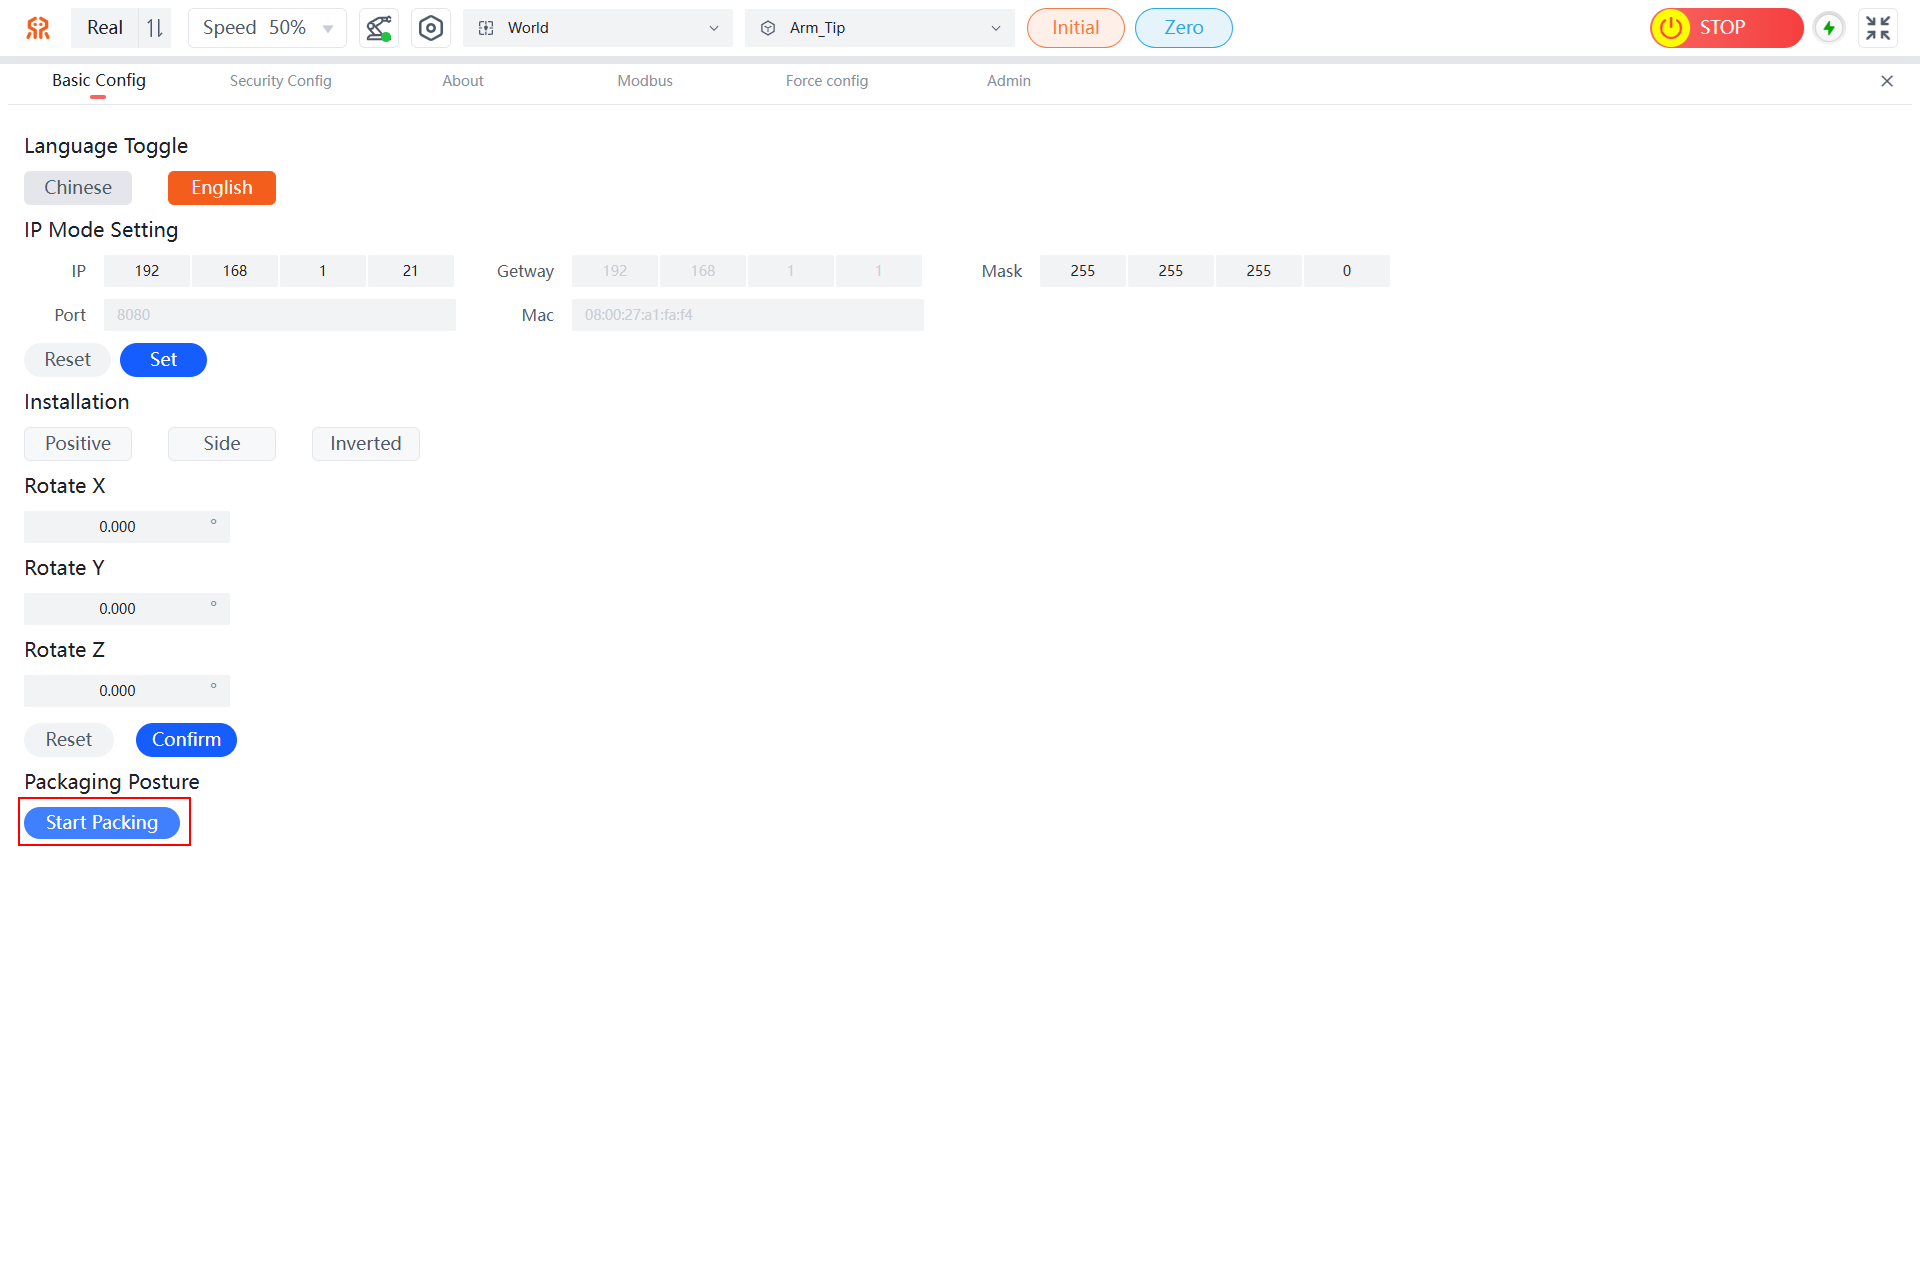
Task: Click the robot arm status icon
Action: tap(379, 28)
